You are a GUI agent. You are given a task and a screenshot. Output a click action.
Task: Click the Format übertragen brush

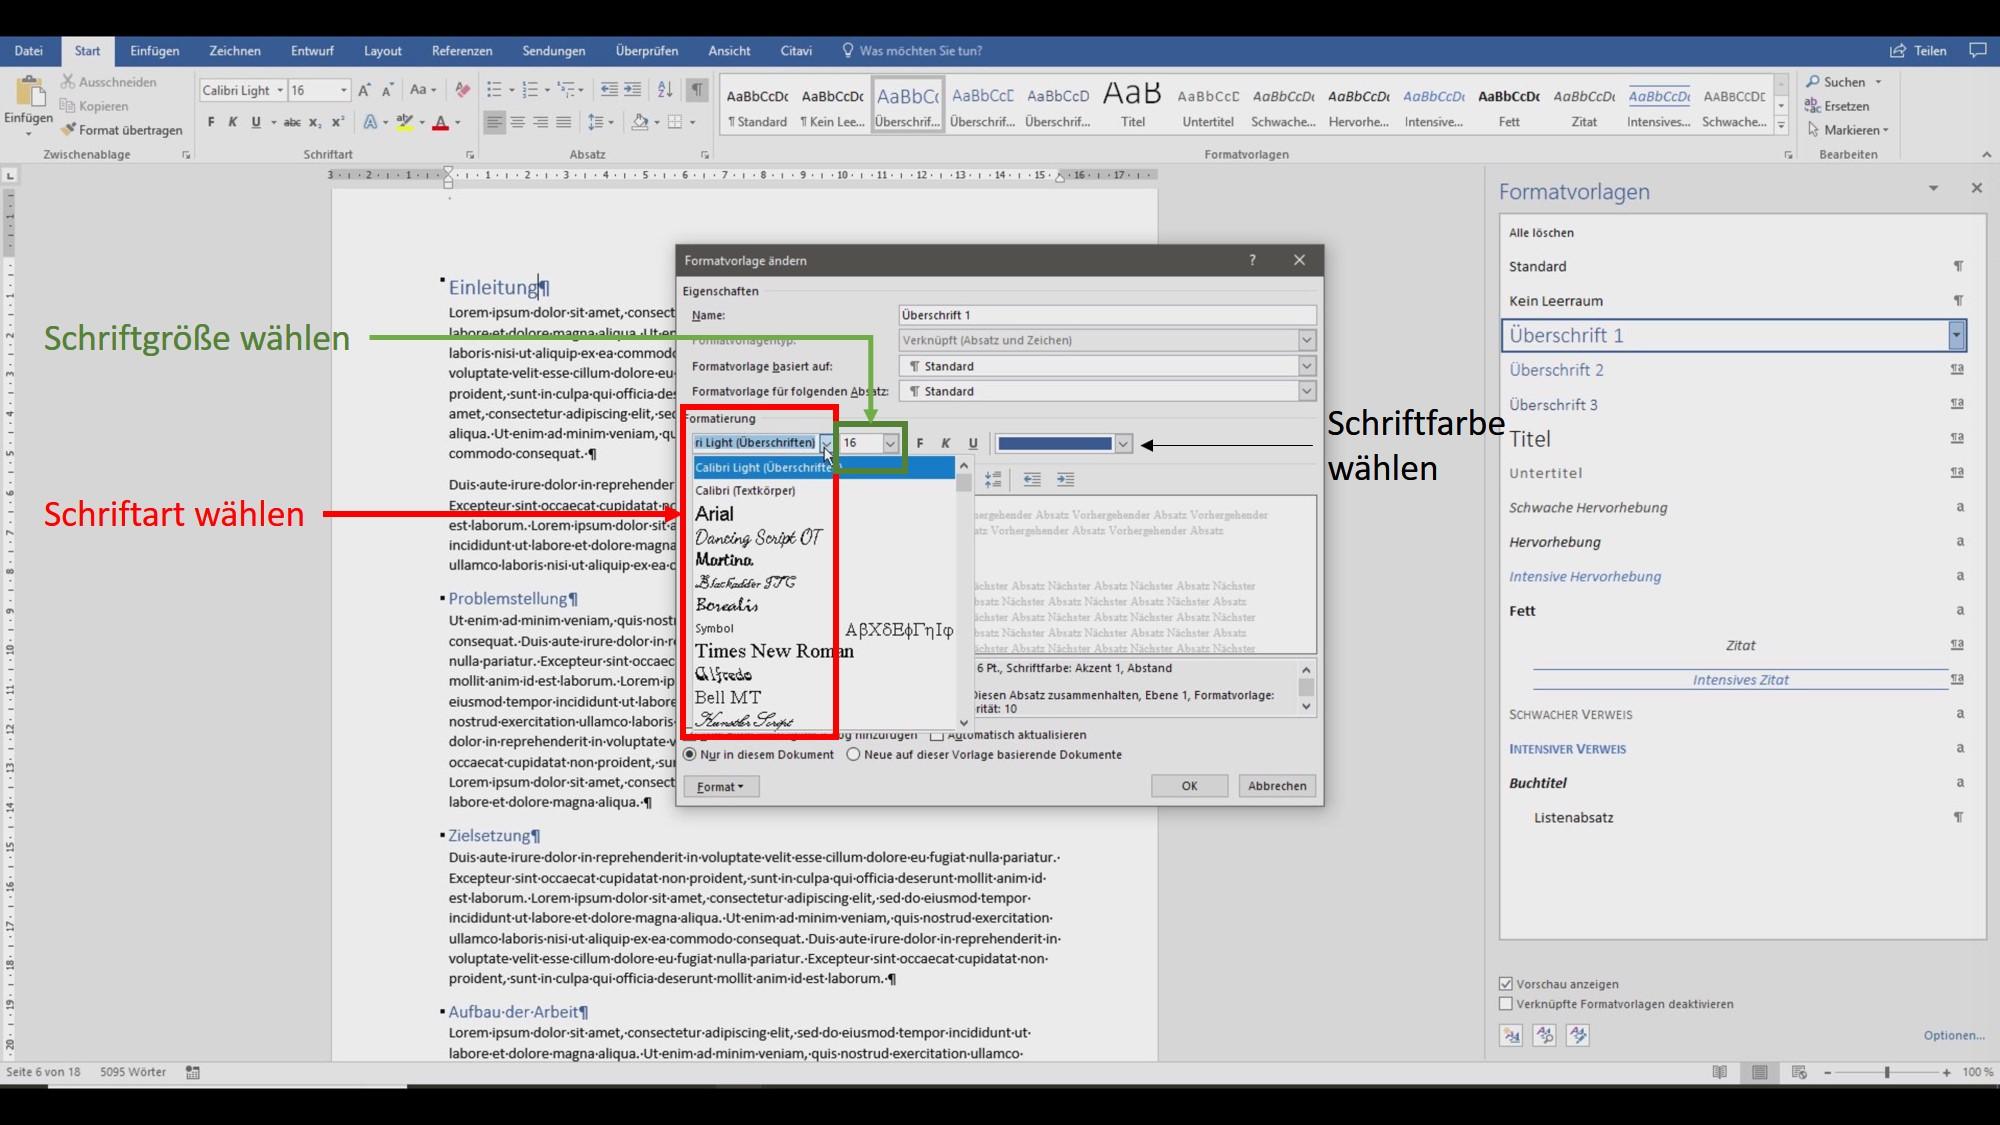point(122,130)
